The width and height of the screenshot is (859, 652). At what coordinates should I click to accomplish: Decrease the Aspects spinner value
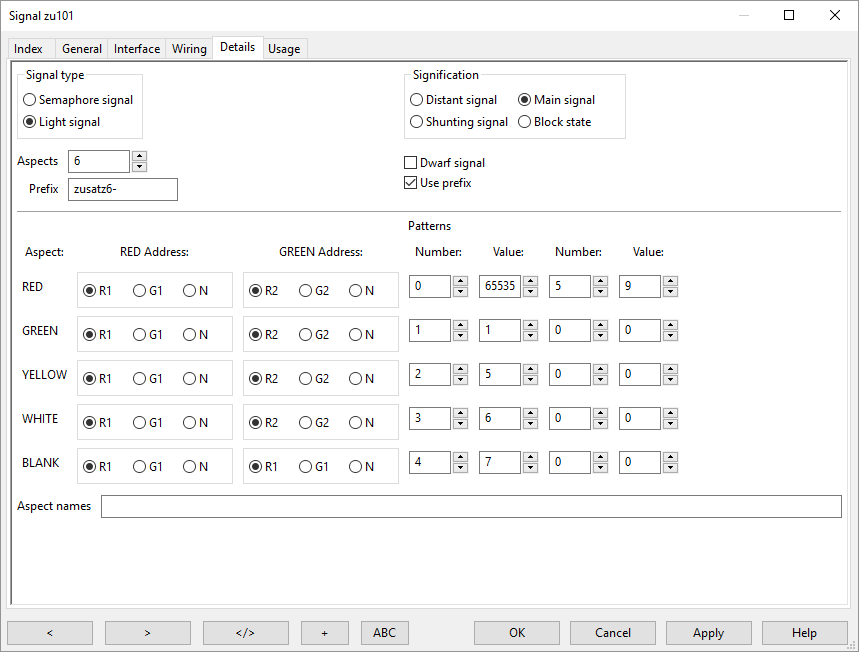(x=140, y=166)
